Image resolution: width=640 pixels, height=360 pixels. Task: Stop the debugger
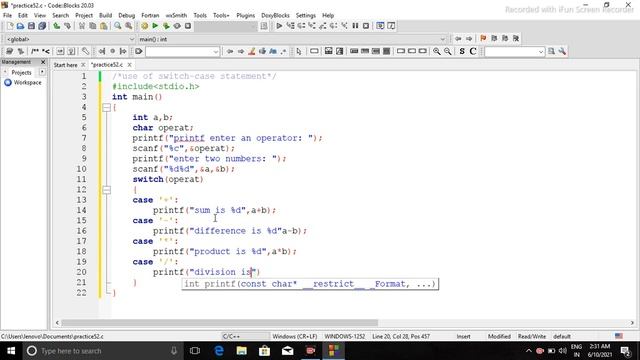click(x=366, y=26)
